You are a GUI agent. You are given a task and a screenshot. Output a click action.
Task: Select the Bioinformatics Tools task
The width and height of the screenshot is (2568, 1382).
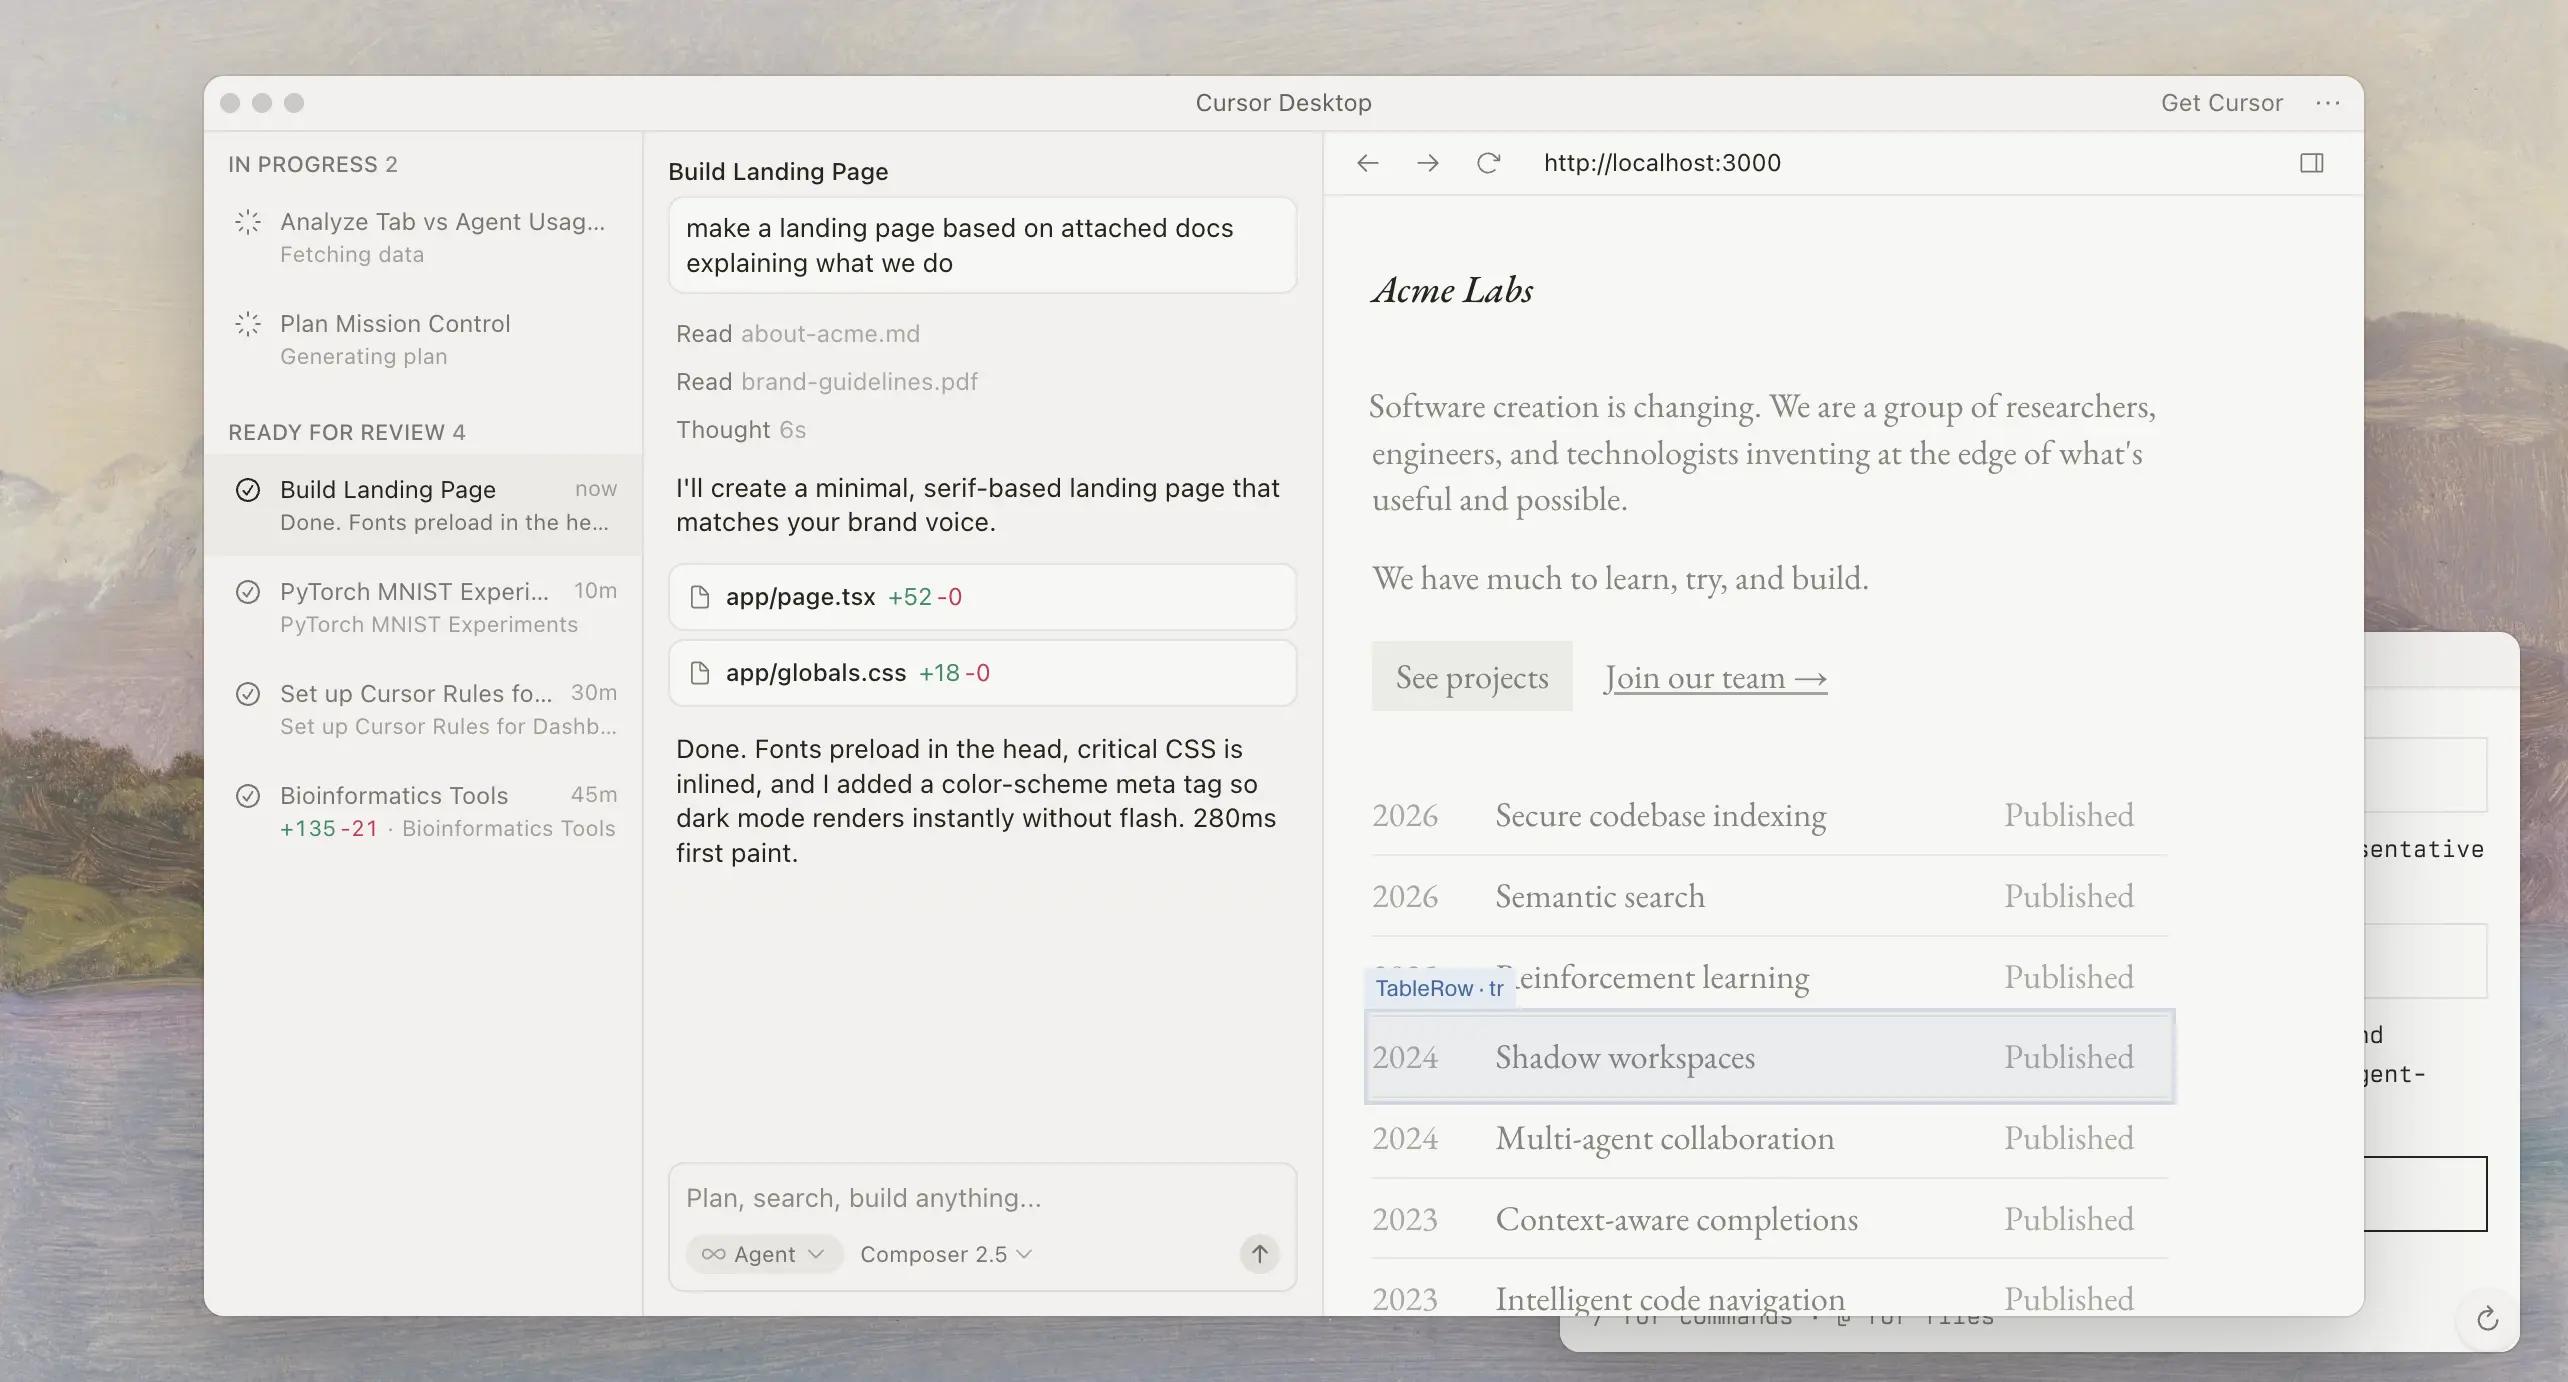click(424, 811)
